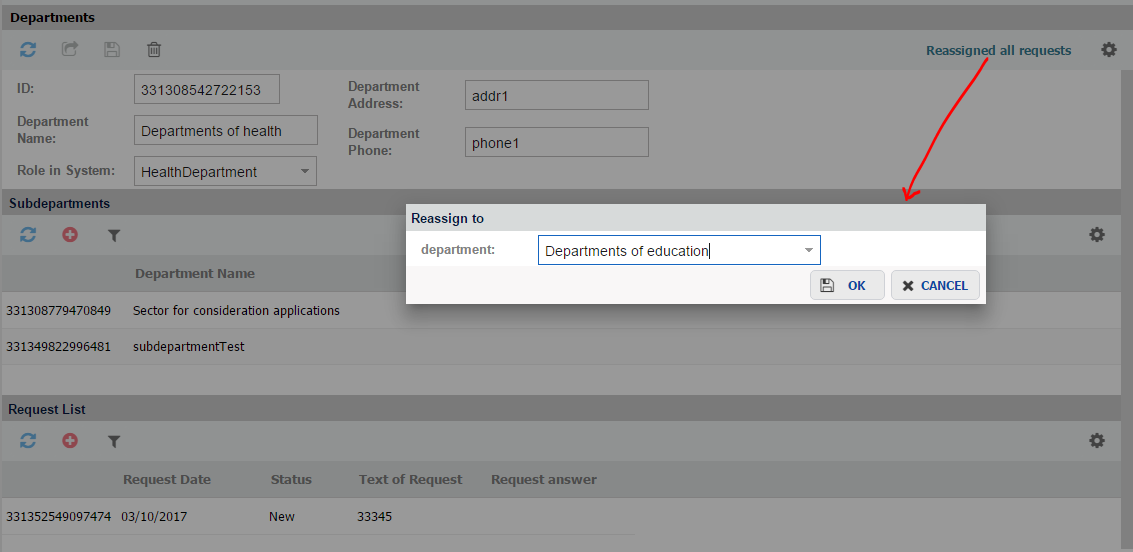Screen dimensions: 1133x552
Task: Filter the Subdepartments list
Action: (114, 235)
